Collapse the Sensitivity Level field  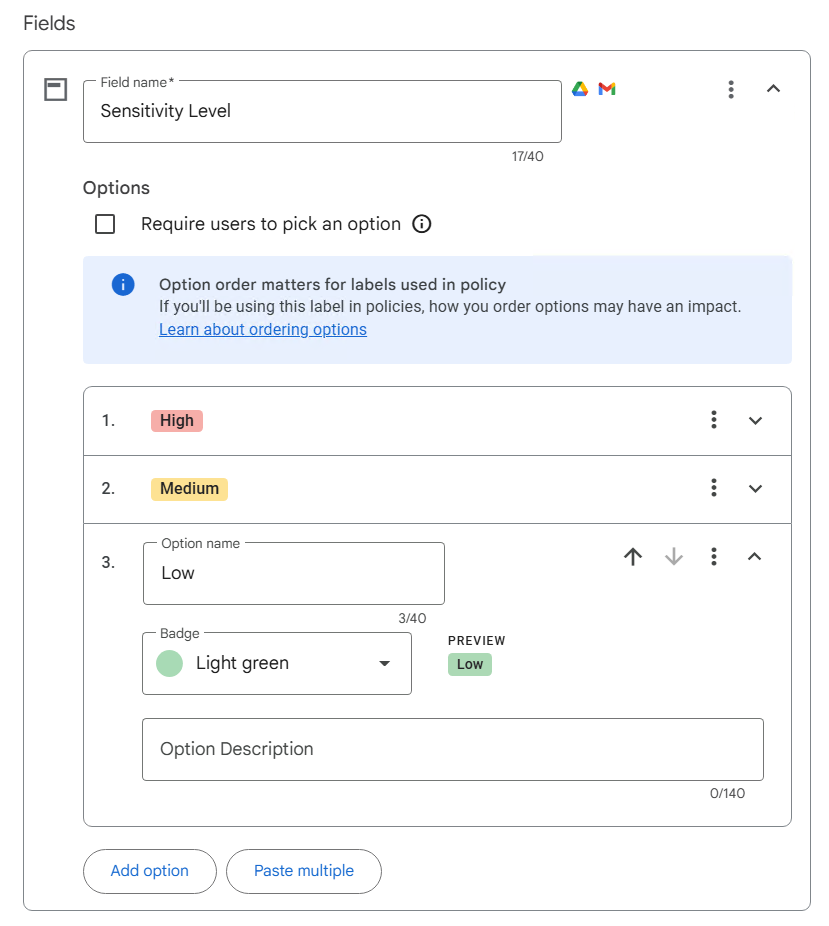pyautogui.click(x=773, y=89)
